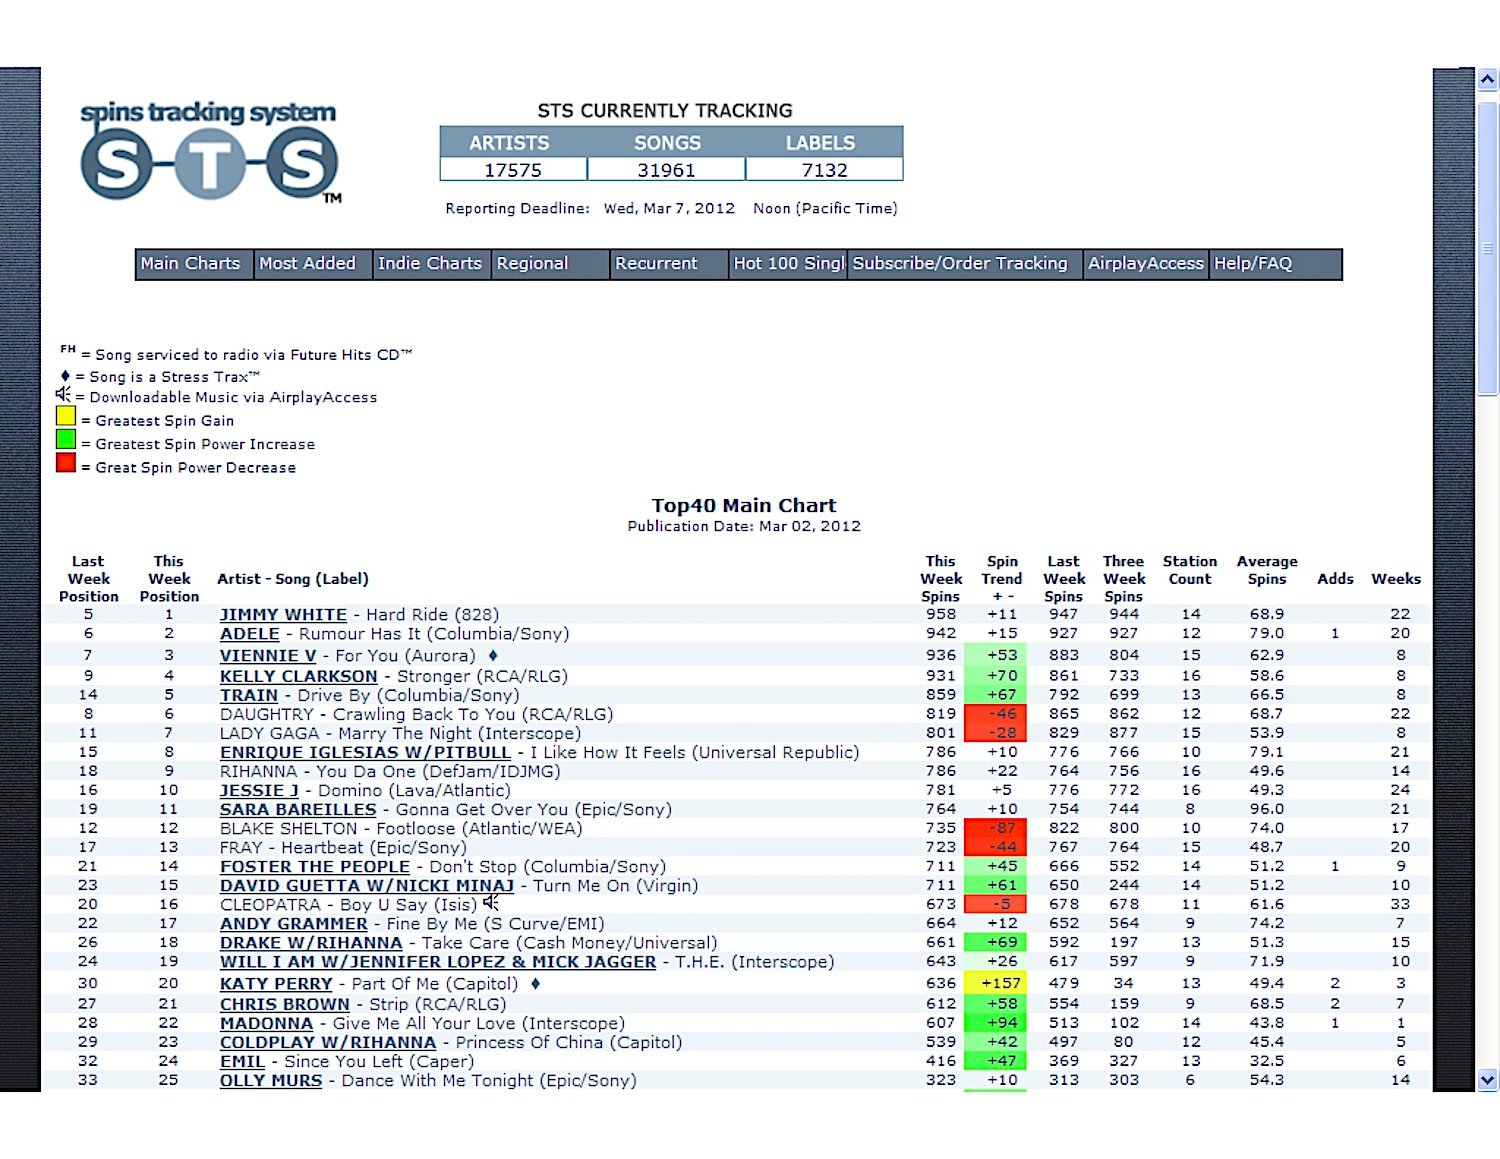Viewport: 1500px width, 1159px height.
Task: Click the STS spins tracking system logo
Action: tap(210, 152)
